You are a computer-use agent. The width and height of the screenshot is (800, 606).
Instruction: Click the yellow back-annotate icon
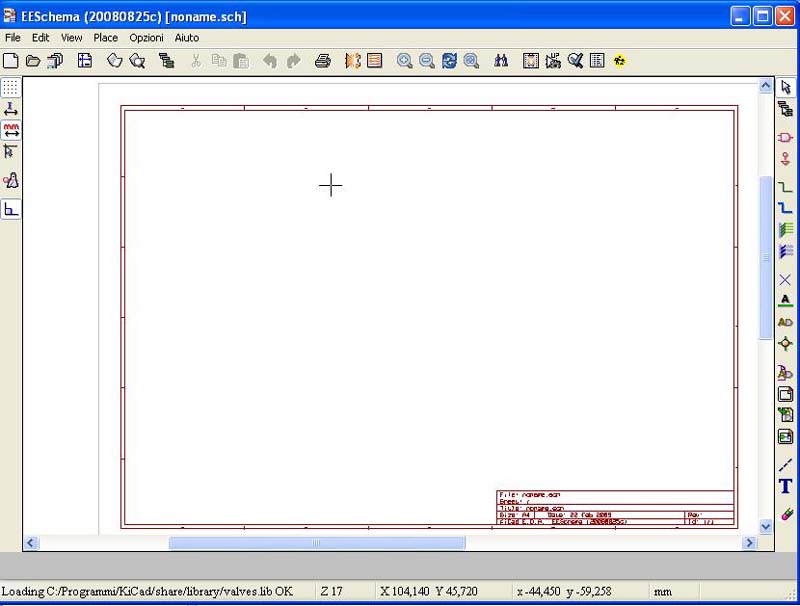click(x=620, y=61)
